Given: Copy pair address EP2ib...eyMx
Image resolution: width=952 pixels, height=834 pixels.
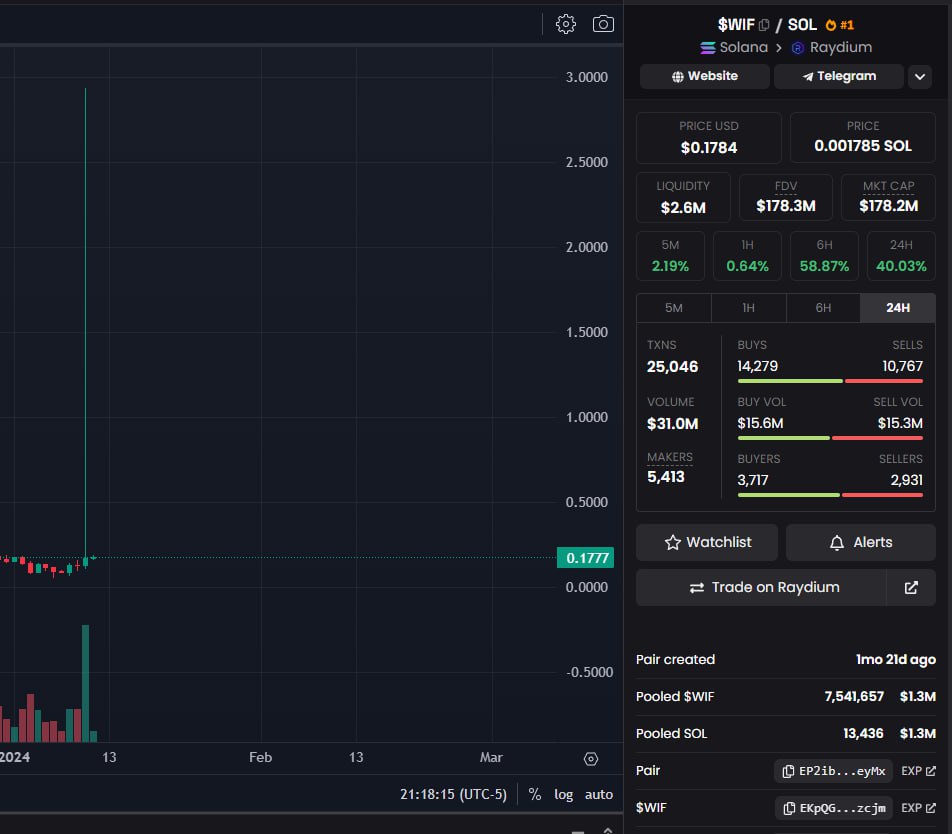Looking at the screenshot, I should coord(833,771).
